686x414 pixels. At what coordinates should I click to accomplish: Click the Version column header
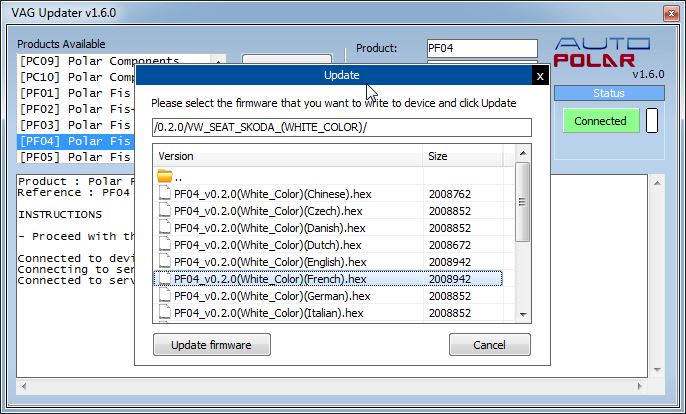pyautogui.click(x=288, y=156)
